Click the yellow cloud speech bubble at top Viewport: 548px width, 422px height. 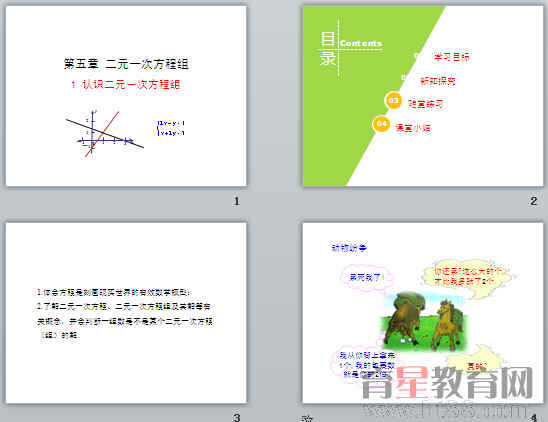(468, 277)
